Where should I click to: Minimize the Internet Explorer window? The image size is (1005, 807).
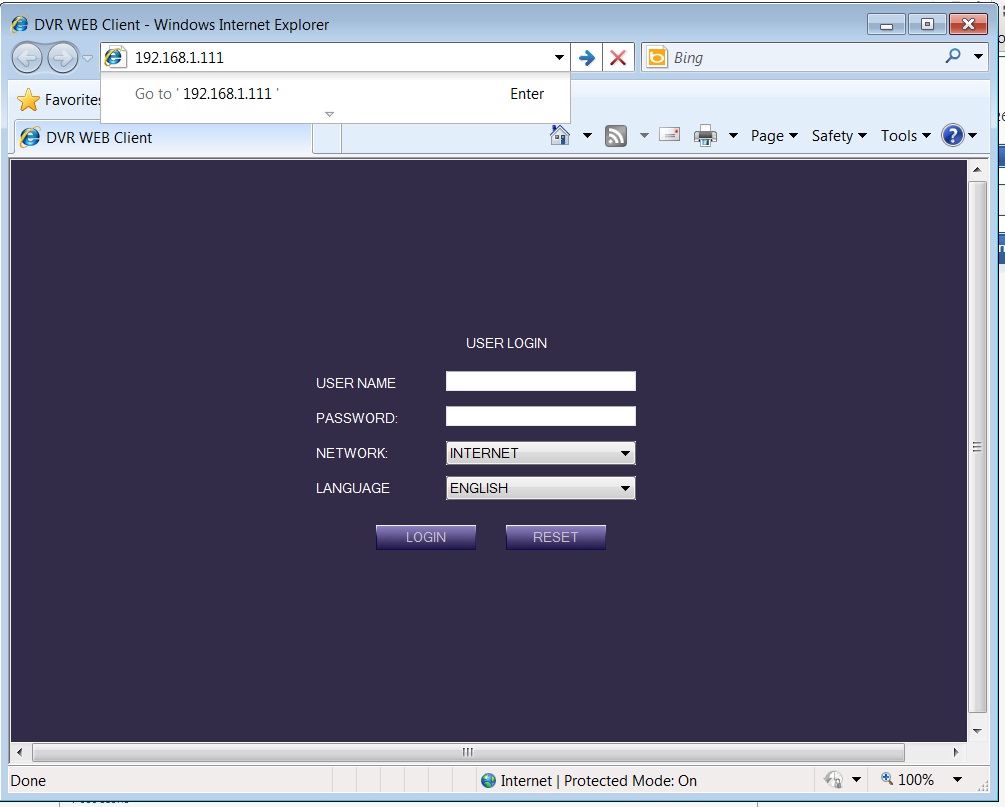click(x=886, y=25)
